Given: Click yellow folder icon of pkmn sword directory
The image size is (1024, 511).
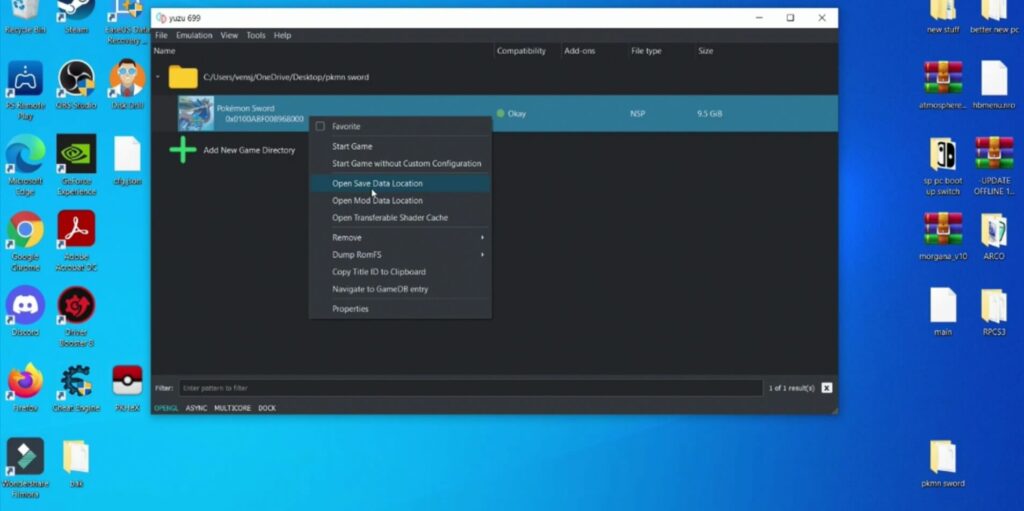Looking at the screenshot, I should pyautogui.click(x=183, y=77).
